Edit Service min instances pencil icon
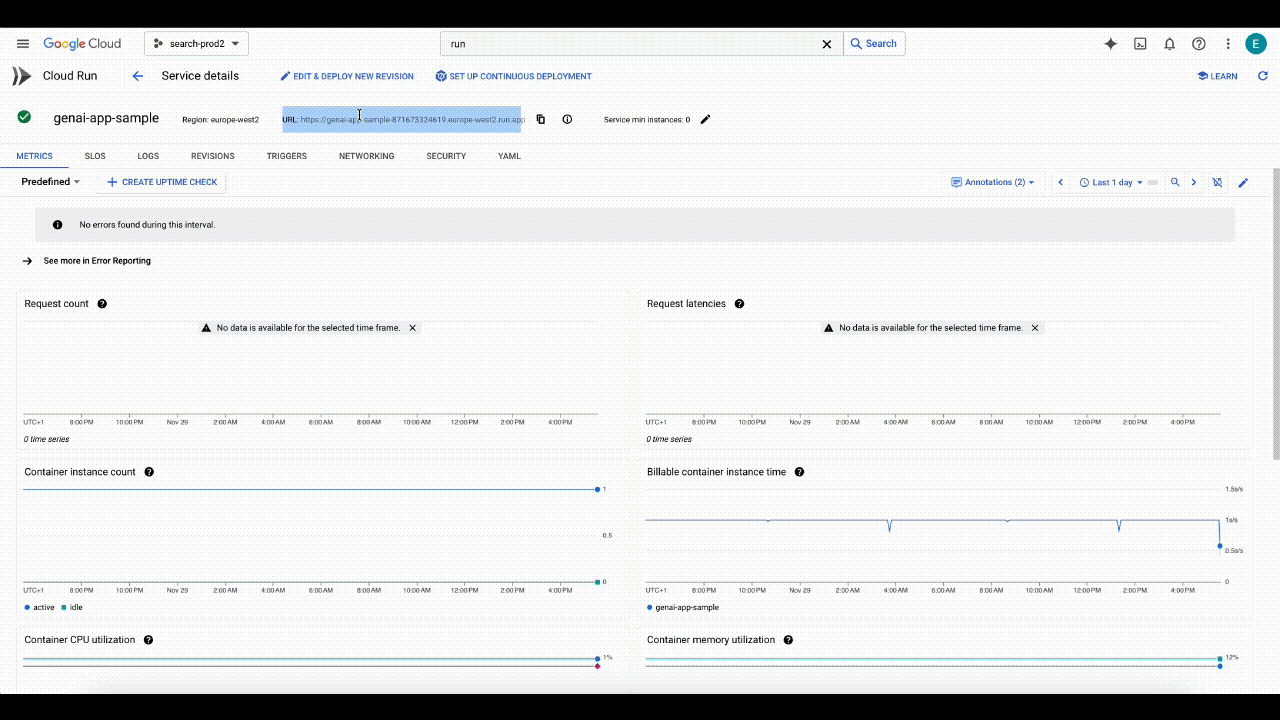This screenshot has height=720, width=1280. point(705,119)
